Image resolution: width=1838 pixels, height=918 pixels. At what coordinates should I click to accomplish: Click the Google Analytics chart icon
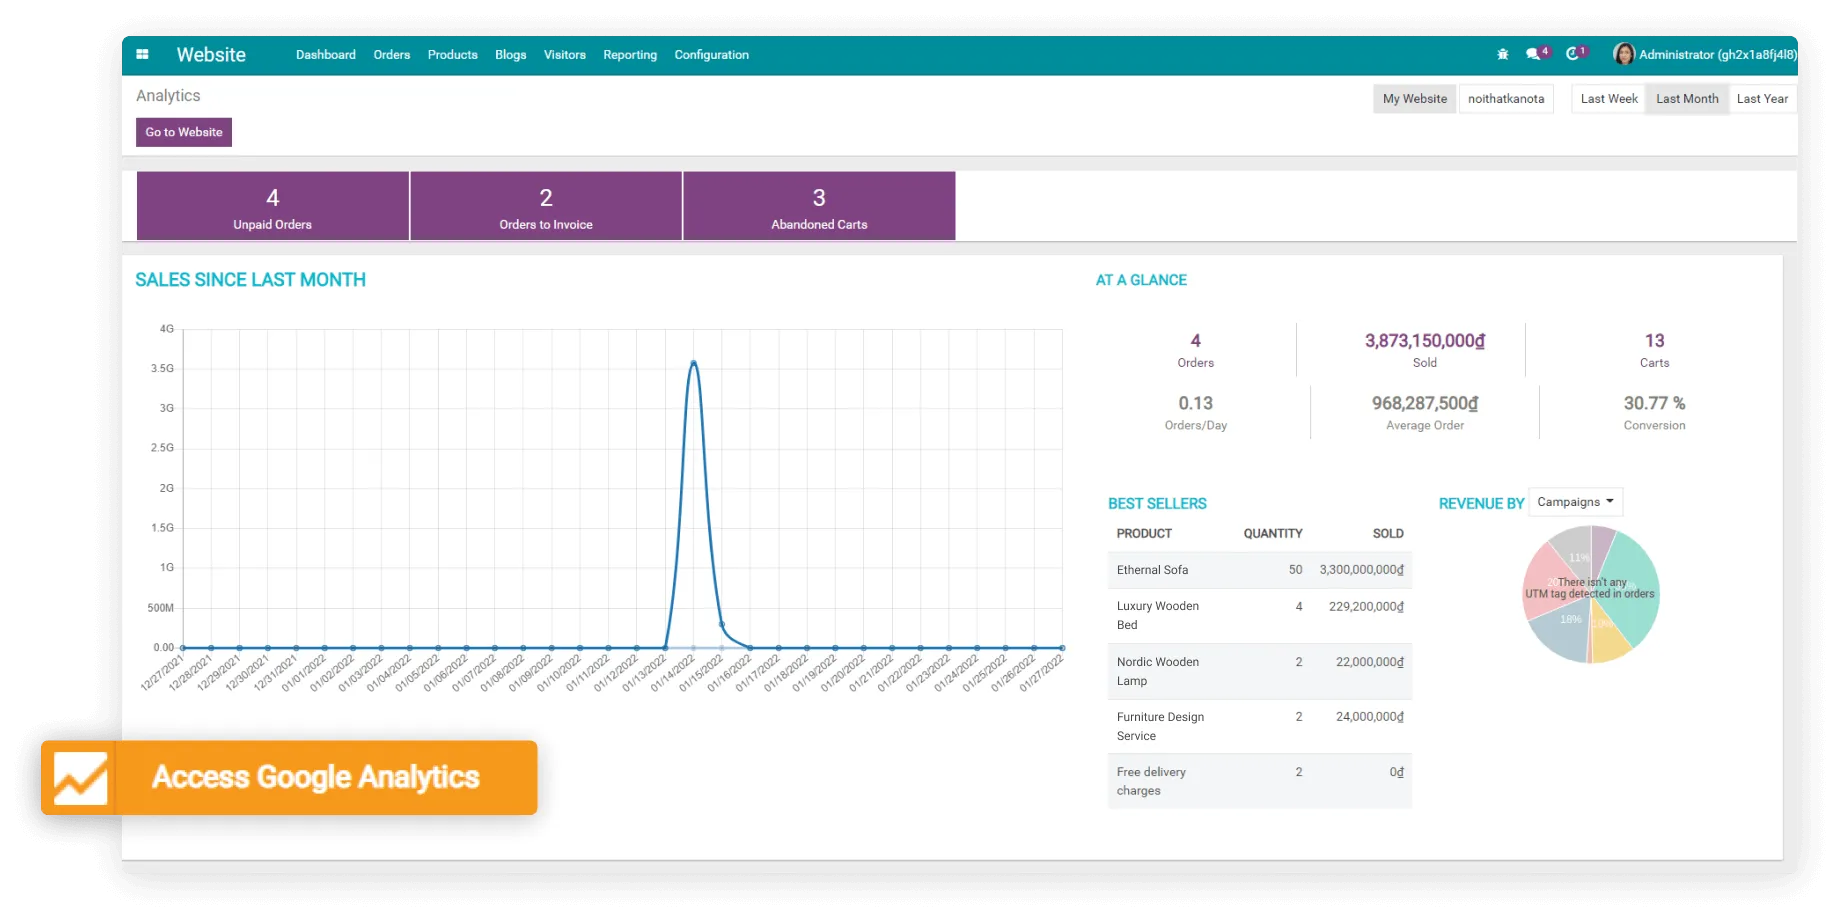point(80,778)
